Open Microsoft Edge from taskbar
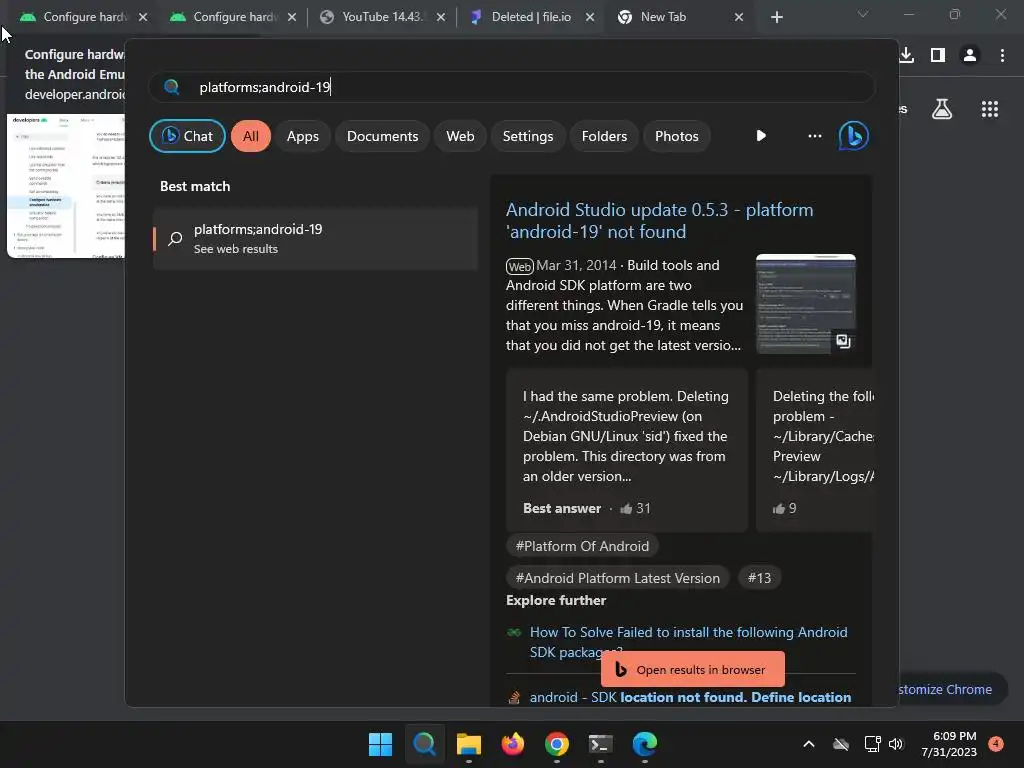The width and height of the screenshot is (1024, 768). point(645,744)
